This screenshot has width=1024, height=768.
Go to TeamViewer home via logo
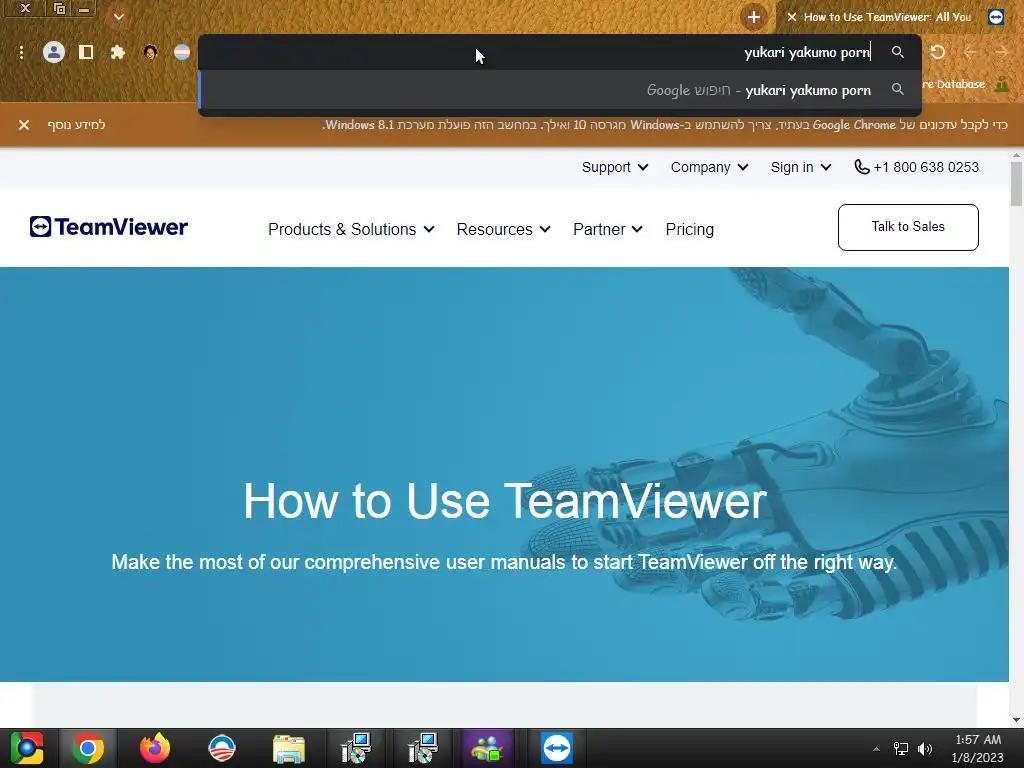click(108, 227)
